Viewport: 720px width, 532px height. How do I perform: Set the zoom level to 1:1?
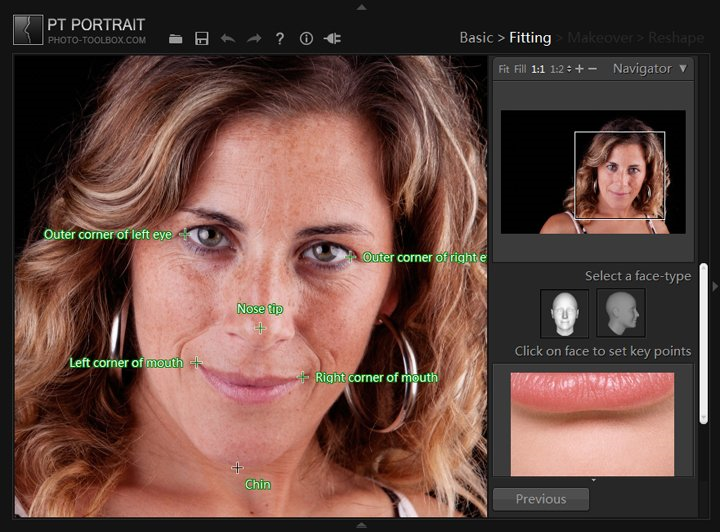pos(538,70)
